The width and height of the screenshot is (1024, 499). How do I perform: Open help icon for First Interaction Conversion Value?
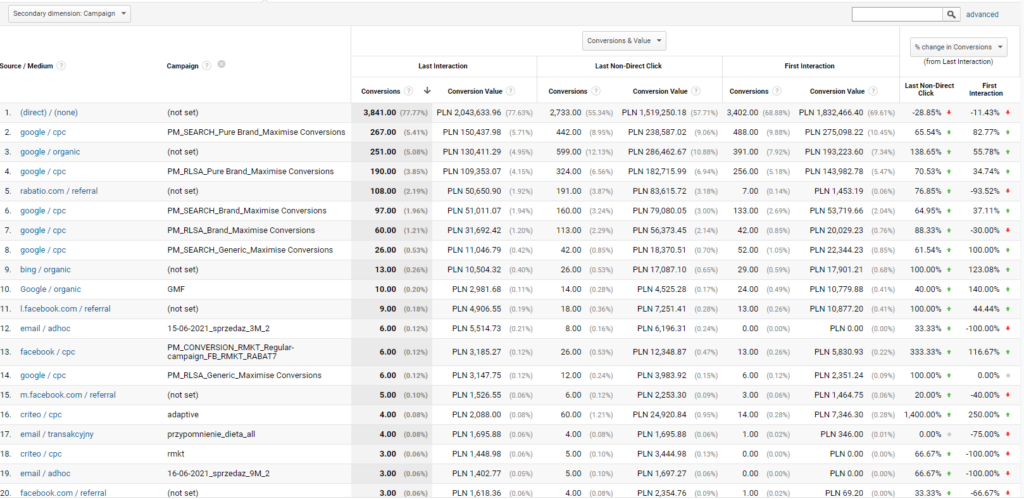(874, 91)
